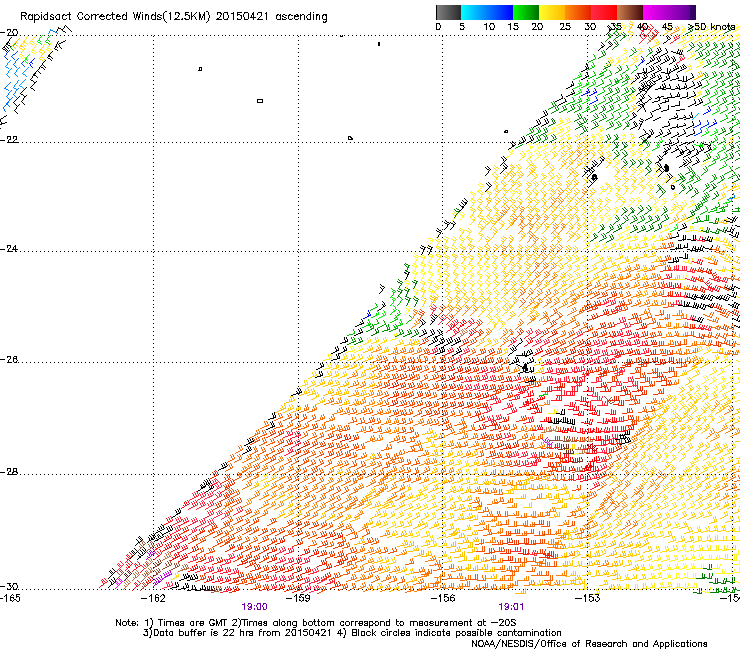Click the blue 10-15 knots legend swatch
The height and width of the screenshot is (650, 740).
pyautogui.click(x=500, y=12)
